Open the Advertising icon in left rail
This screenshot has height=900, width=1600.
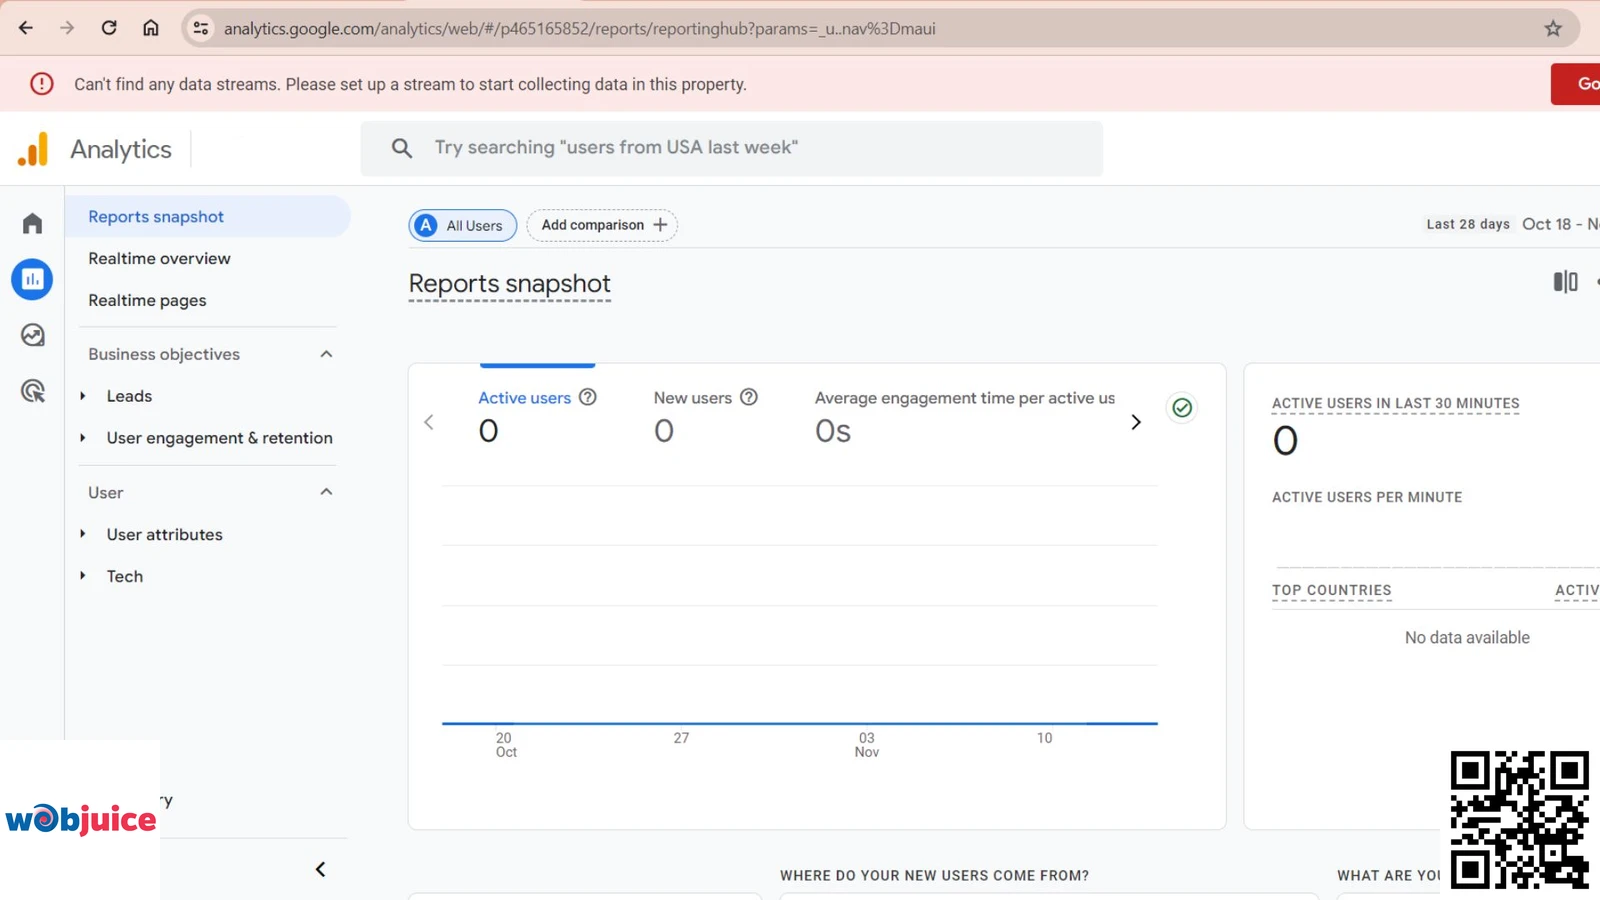32,391
